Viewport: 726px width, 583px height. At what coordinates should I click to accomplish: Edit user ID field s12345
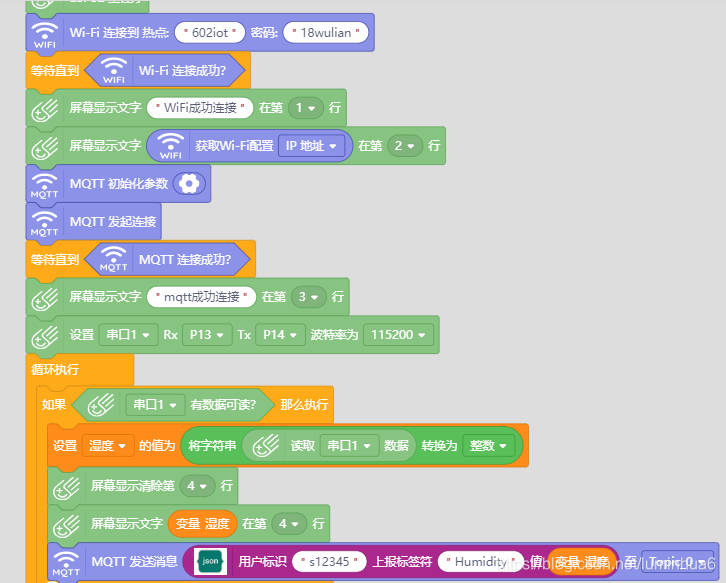329,562
